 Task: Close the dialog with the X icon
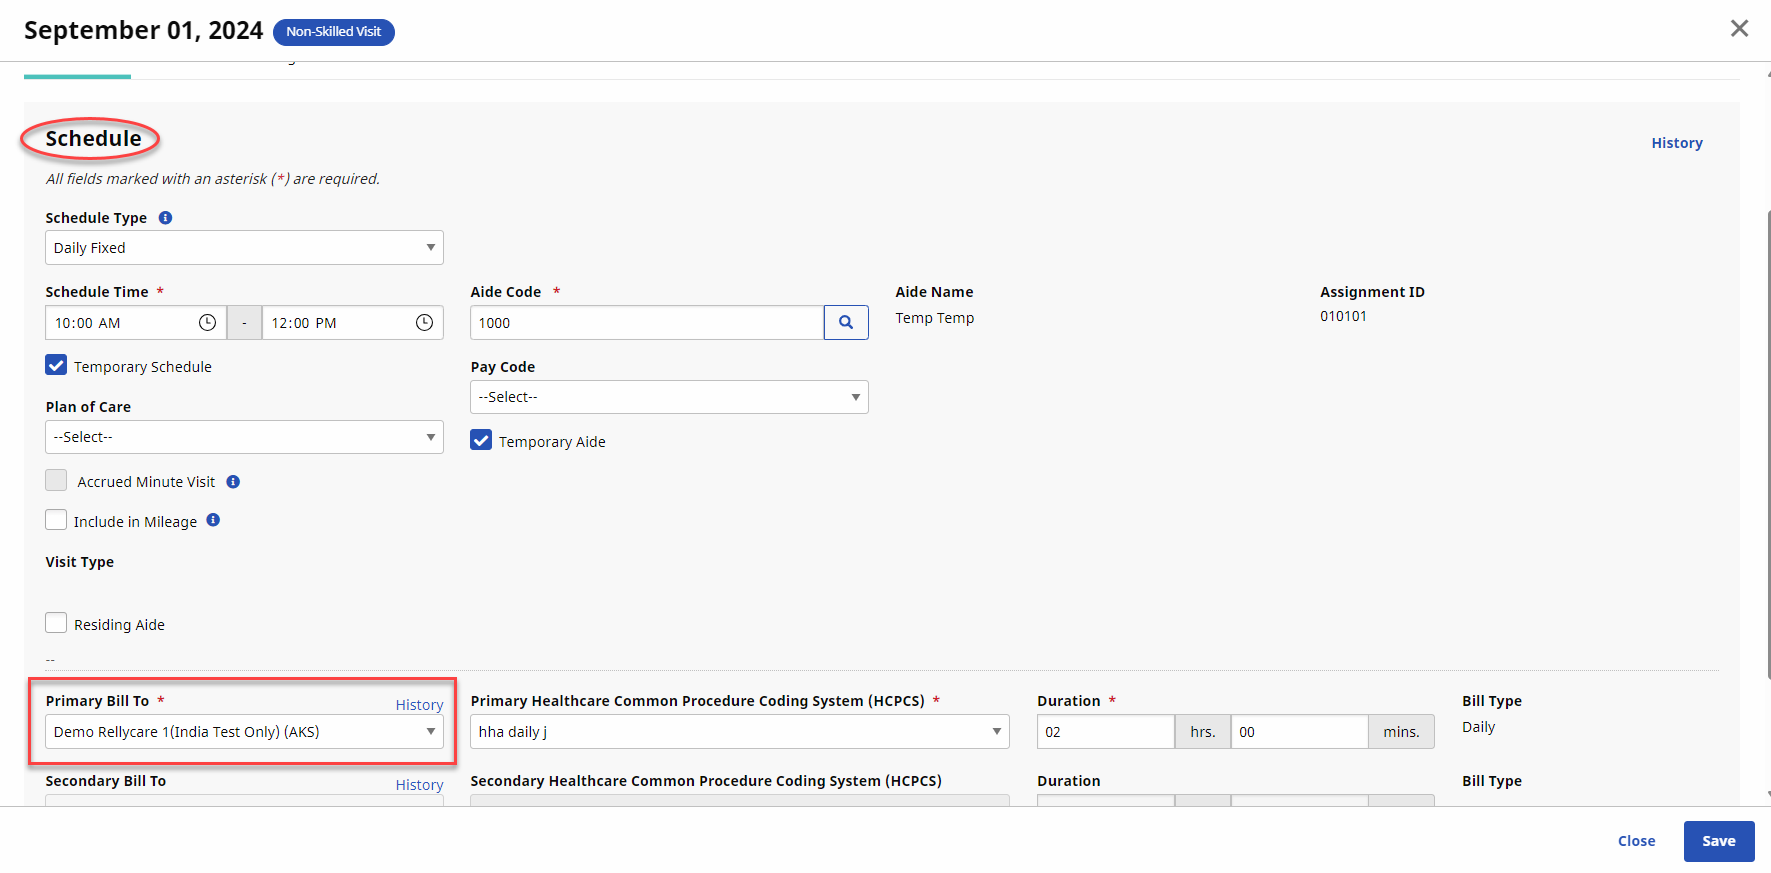1739,29
